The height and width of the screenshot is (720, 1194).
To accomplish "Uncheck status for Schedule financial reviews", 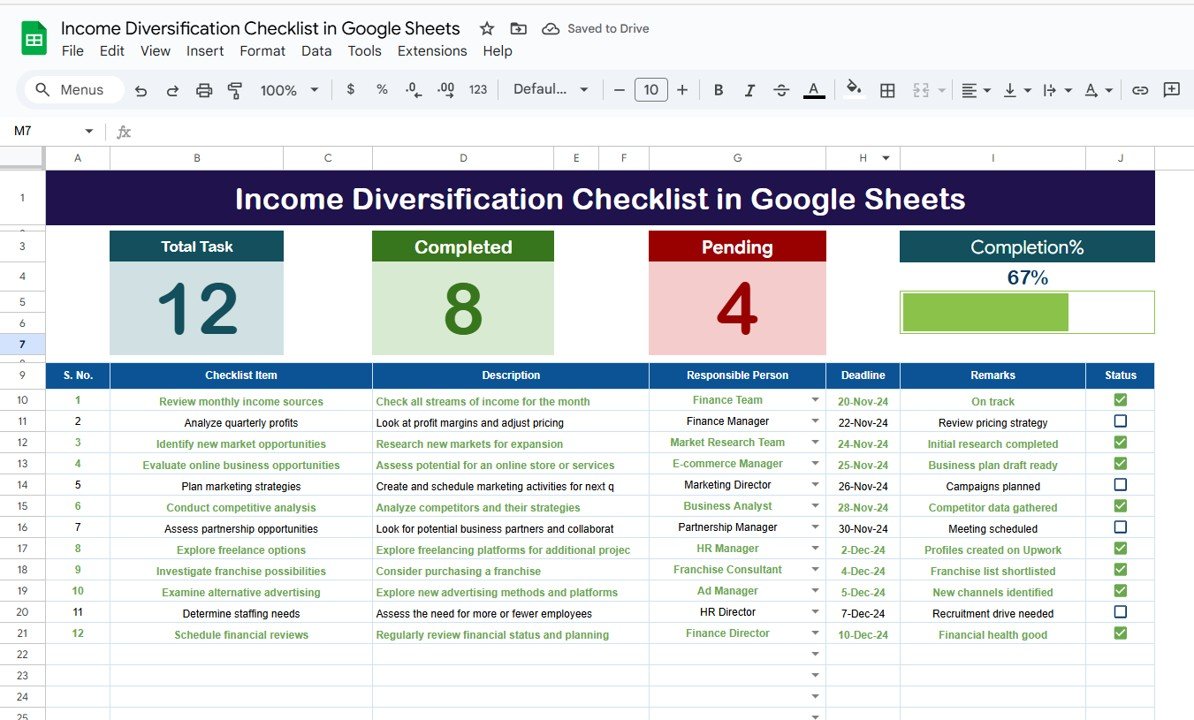I will click(1120, 633).
